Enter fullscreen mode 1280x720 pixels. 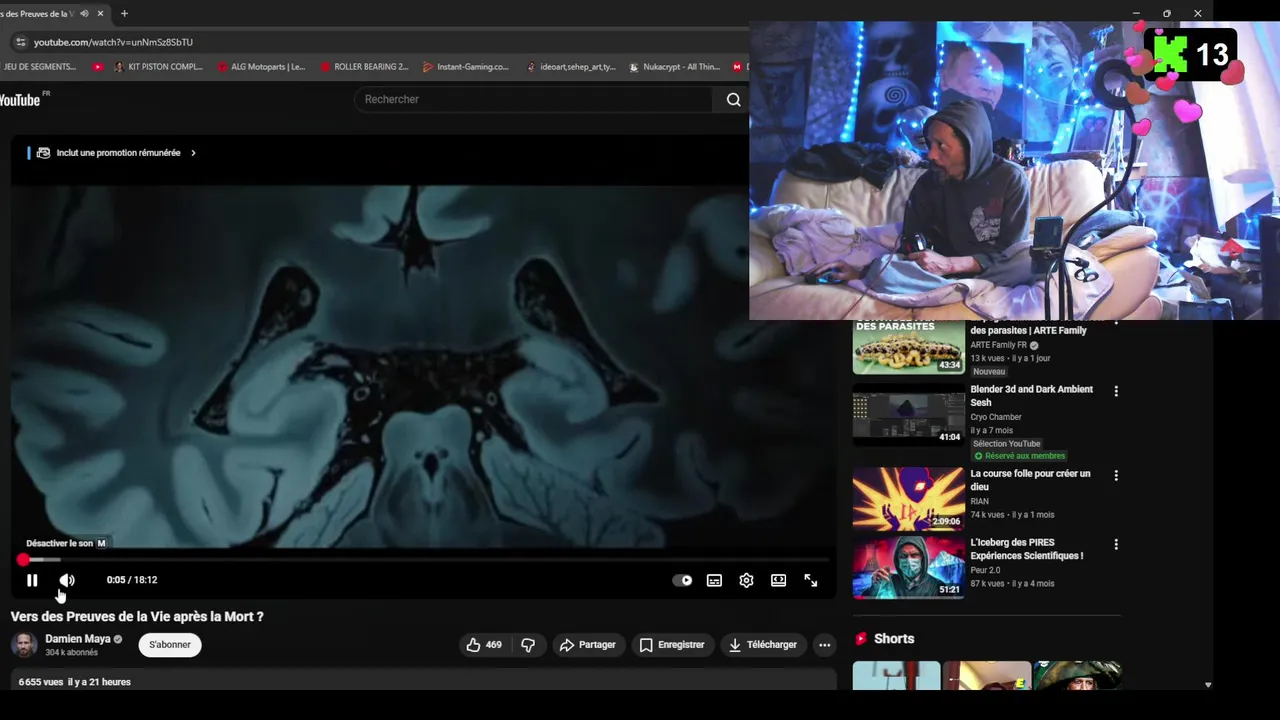811,580
